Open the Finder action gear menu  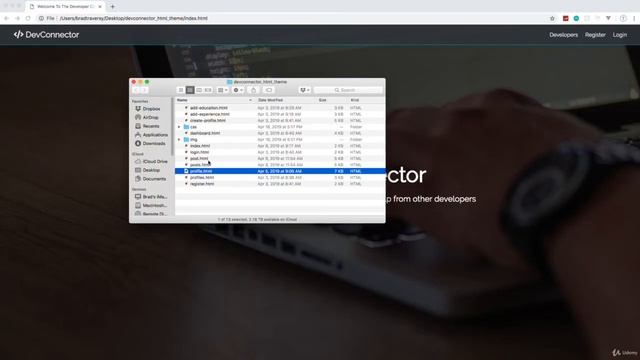pyautogui.click(x=238, y=90)
